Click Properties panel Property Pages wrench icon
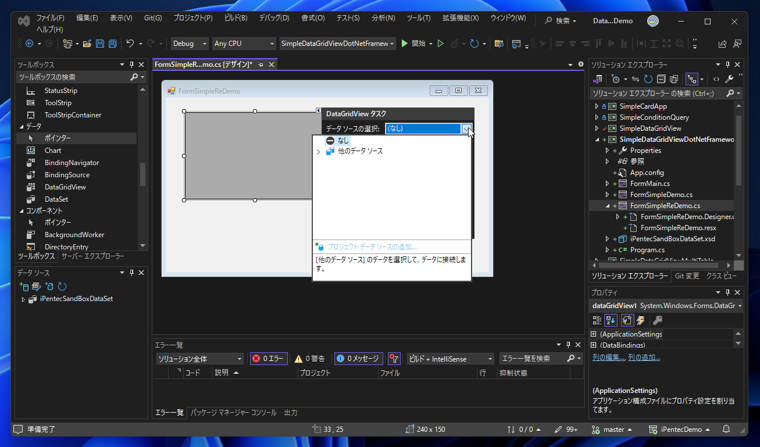This screenshot has width=760, height=447. [x=657, y=320]
